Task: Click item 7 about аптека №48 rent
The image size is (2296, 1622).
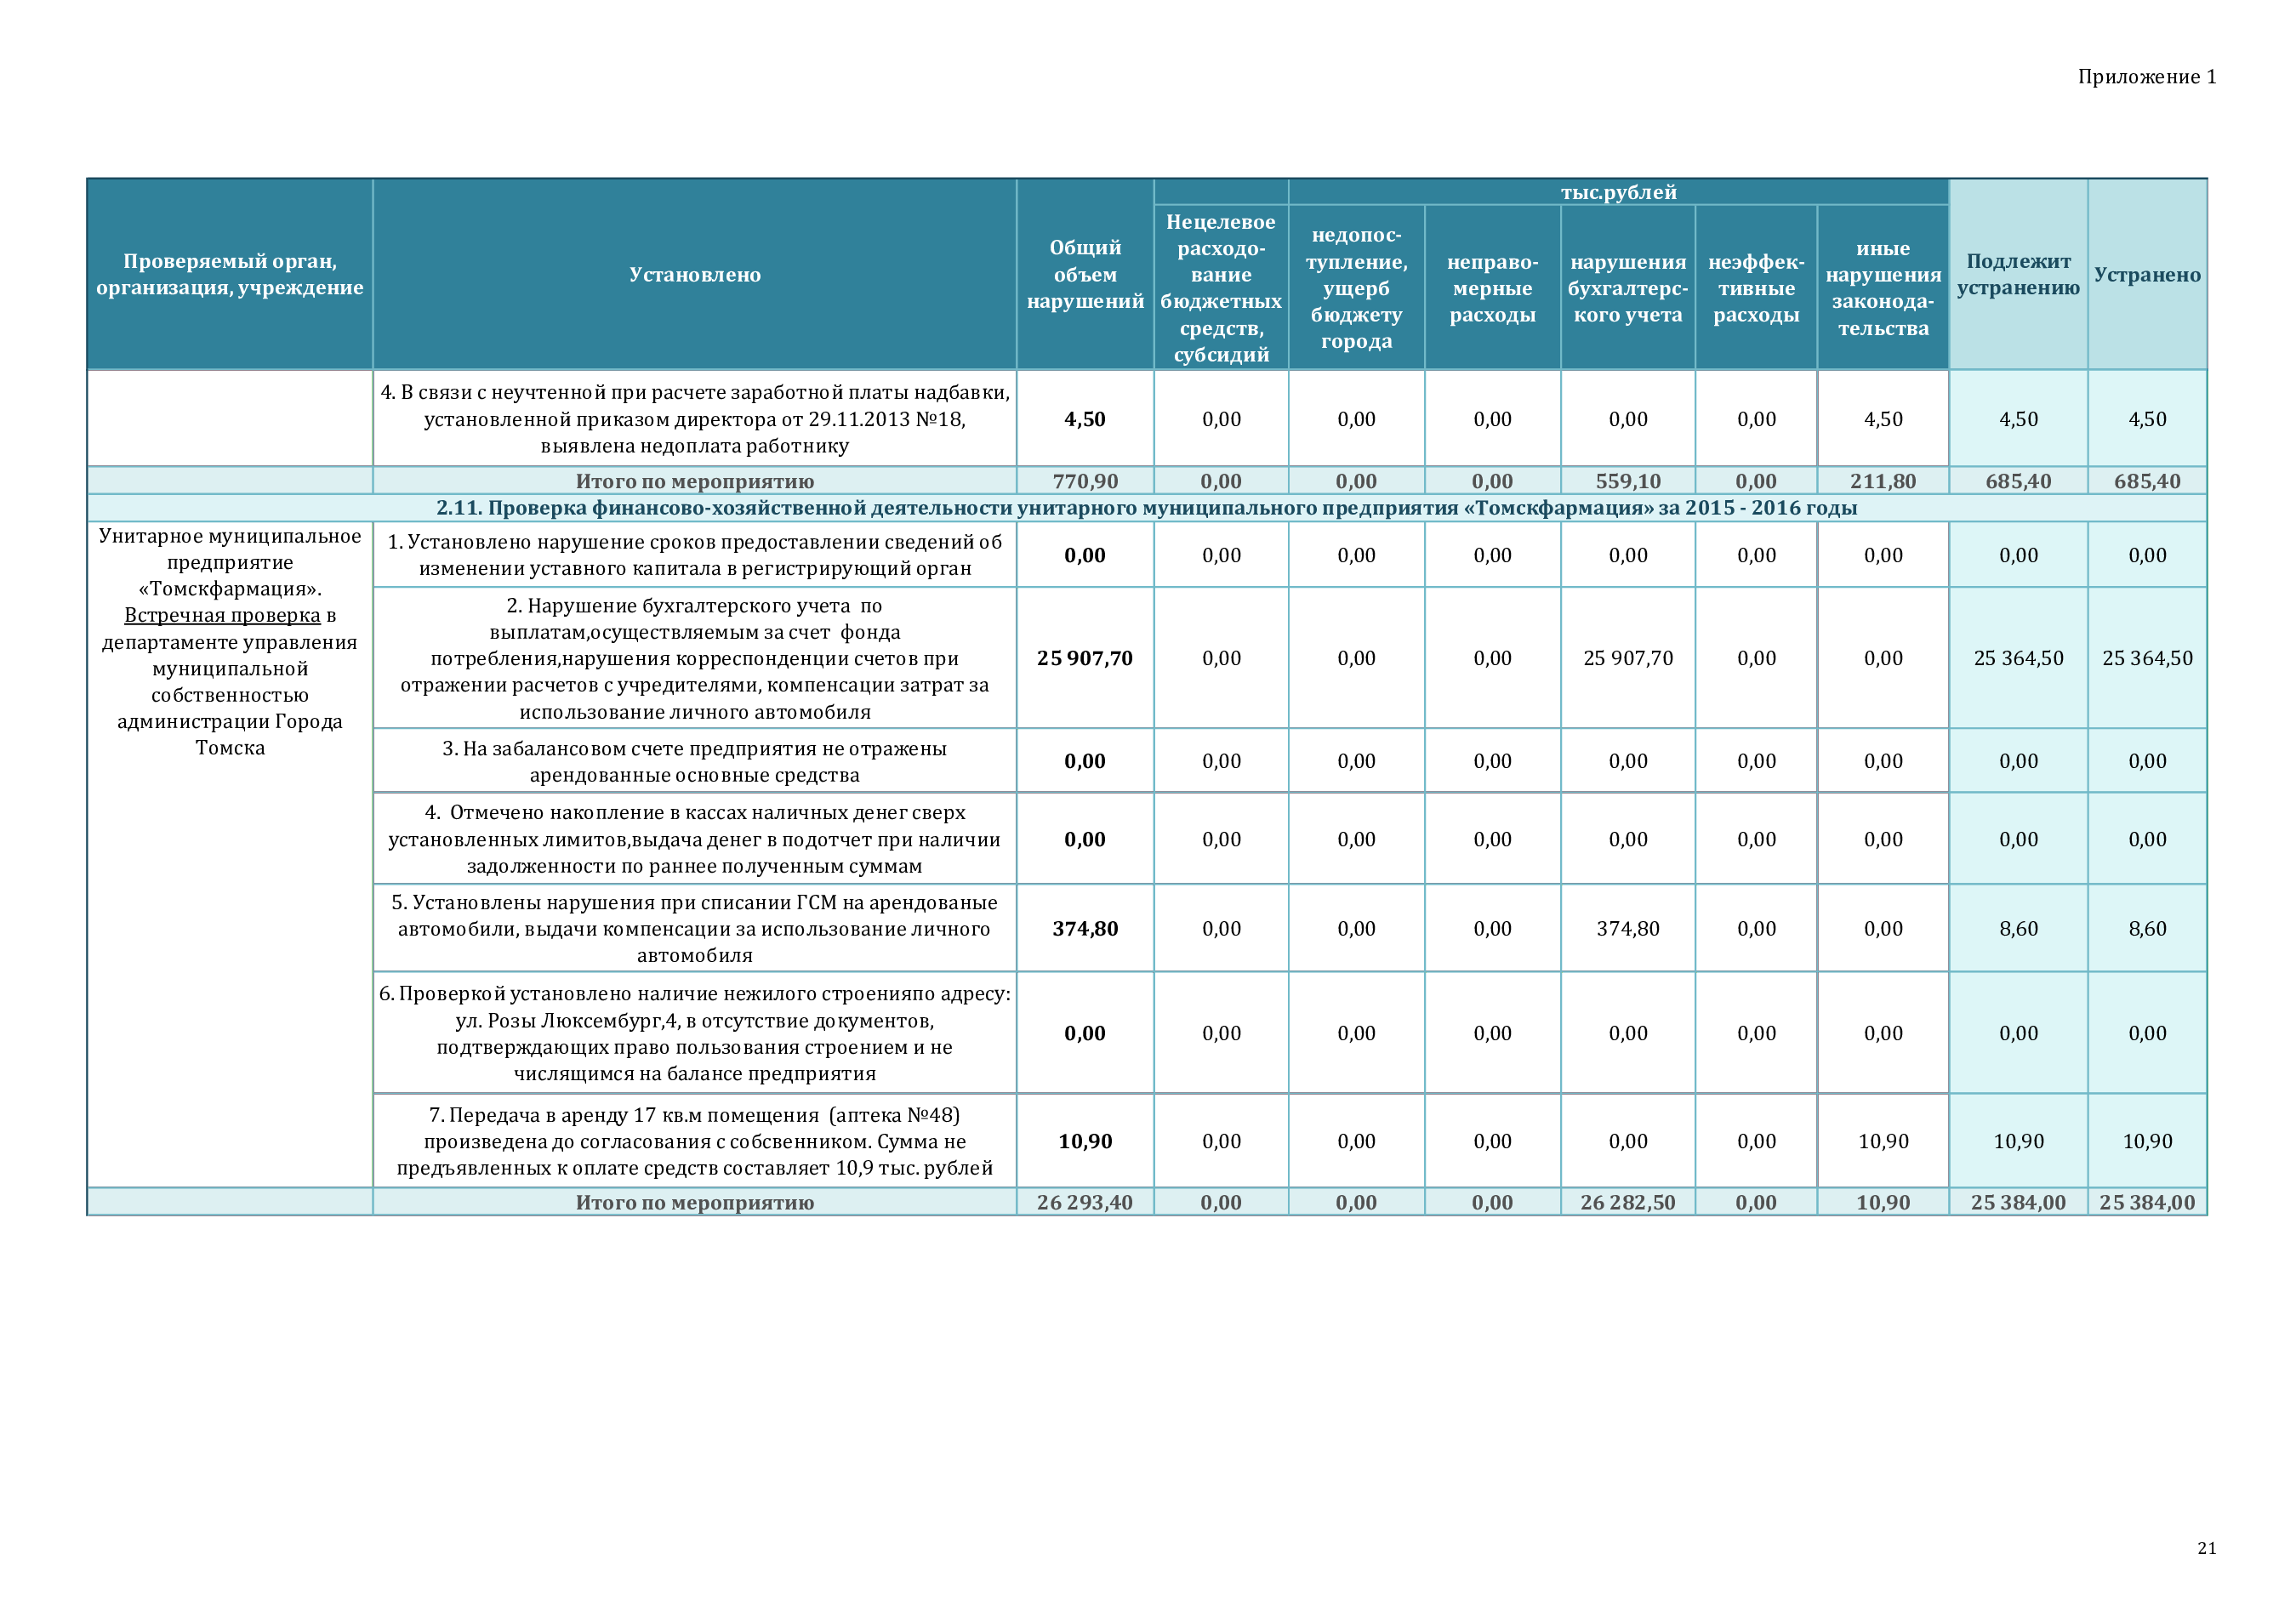Action: click(694, 1142)
